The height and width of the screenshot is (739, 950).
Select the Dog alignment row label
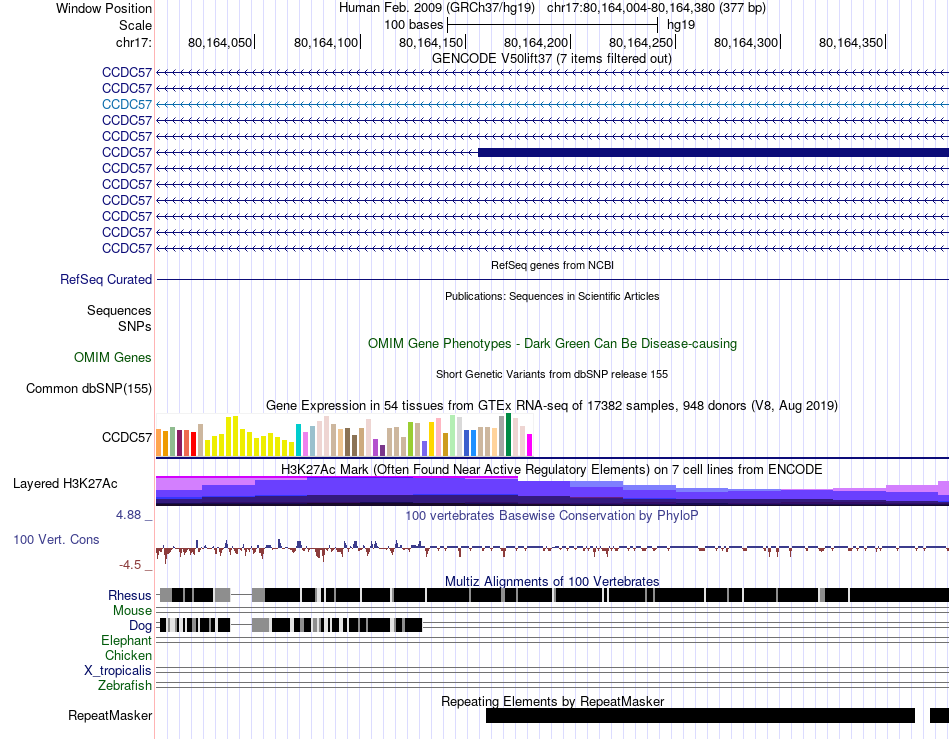(140, 625)
